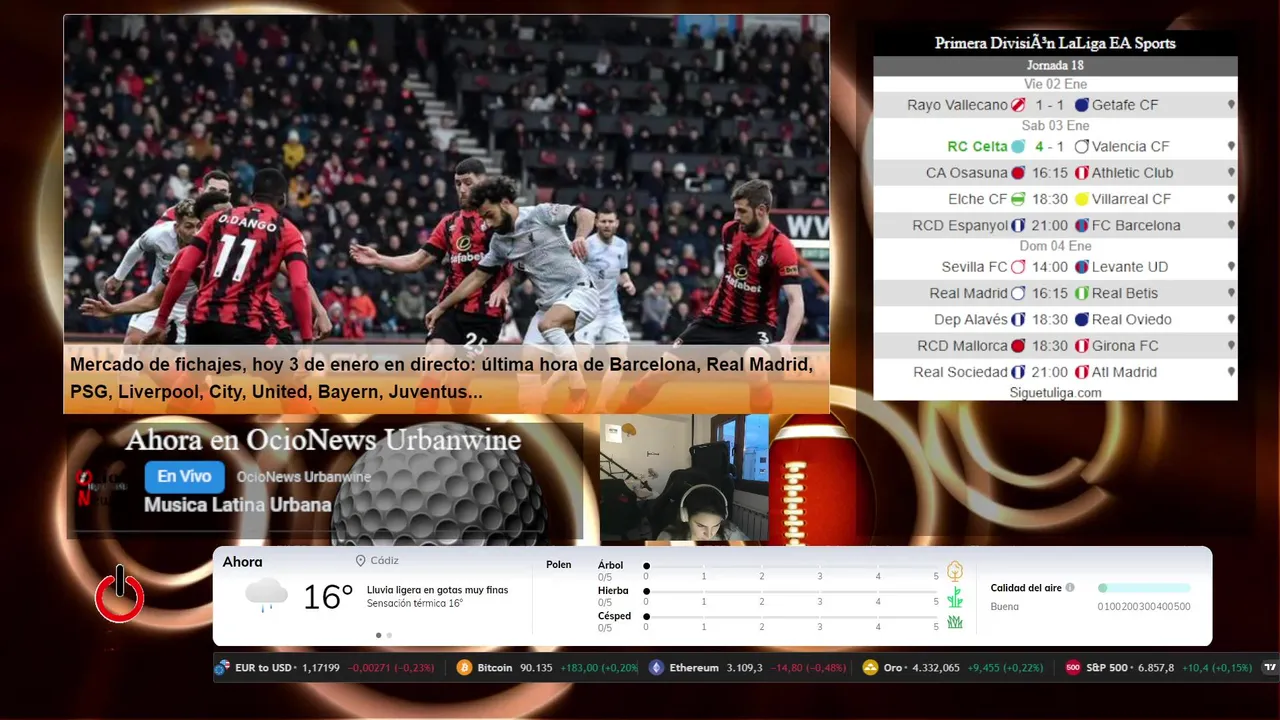Click the 'Vie 02 Ene' date row
The height and width of the screenshot is (720, 1280).
point(1055,85)
